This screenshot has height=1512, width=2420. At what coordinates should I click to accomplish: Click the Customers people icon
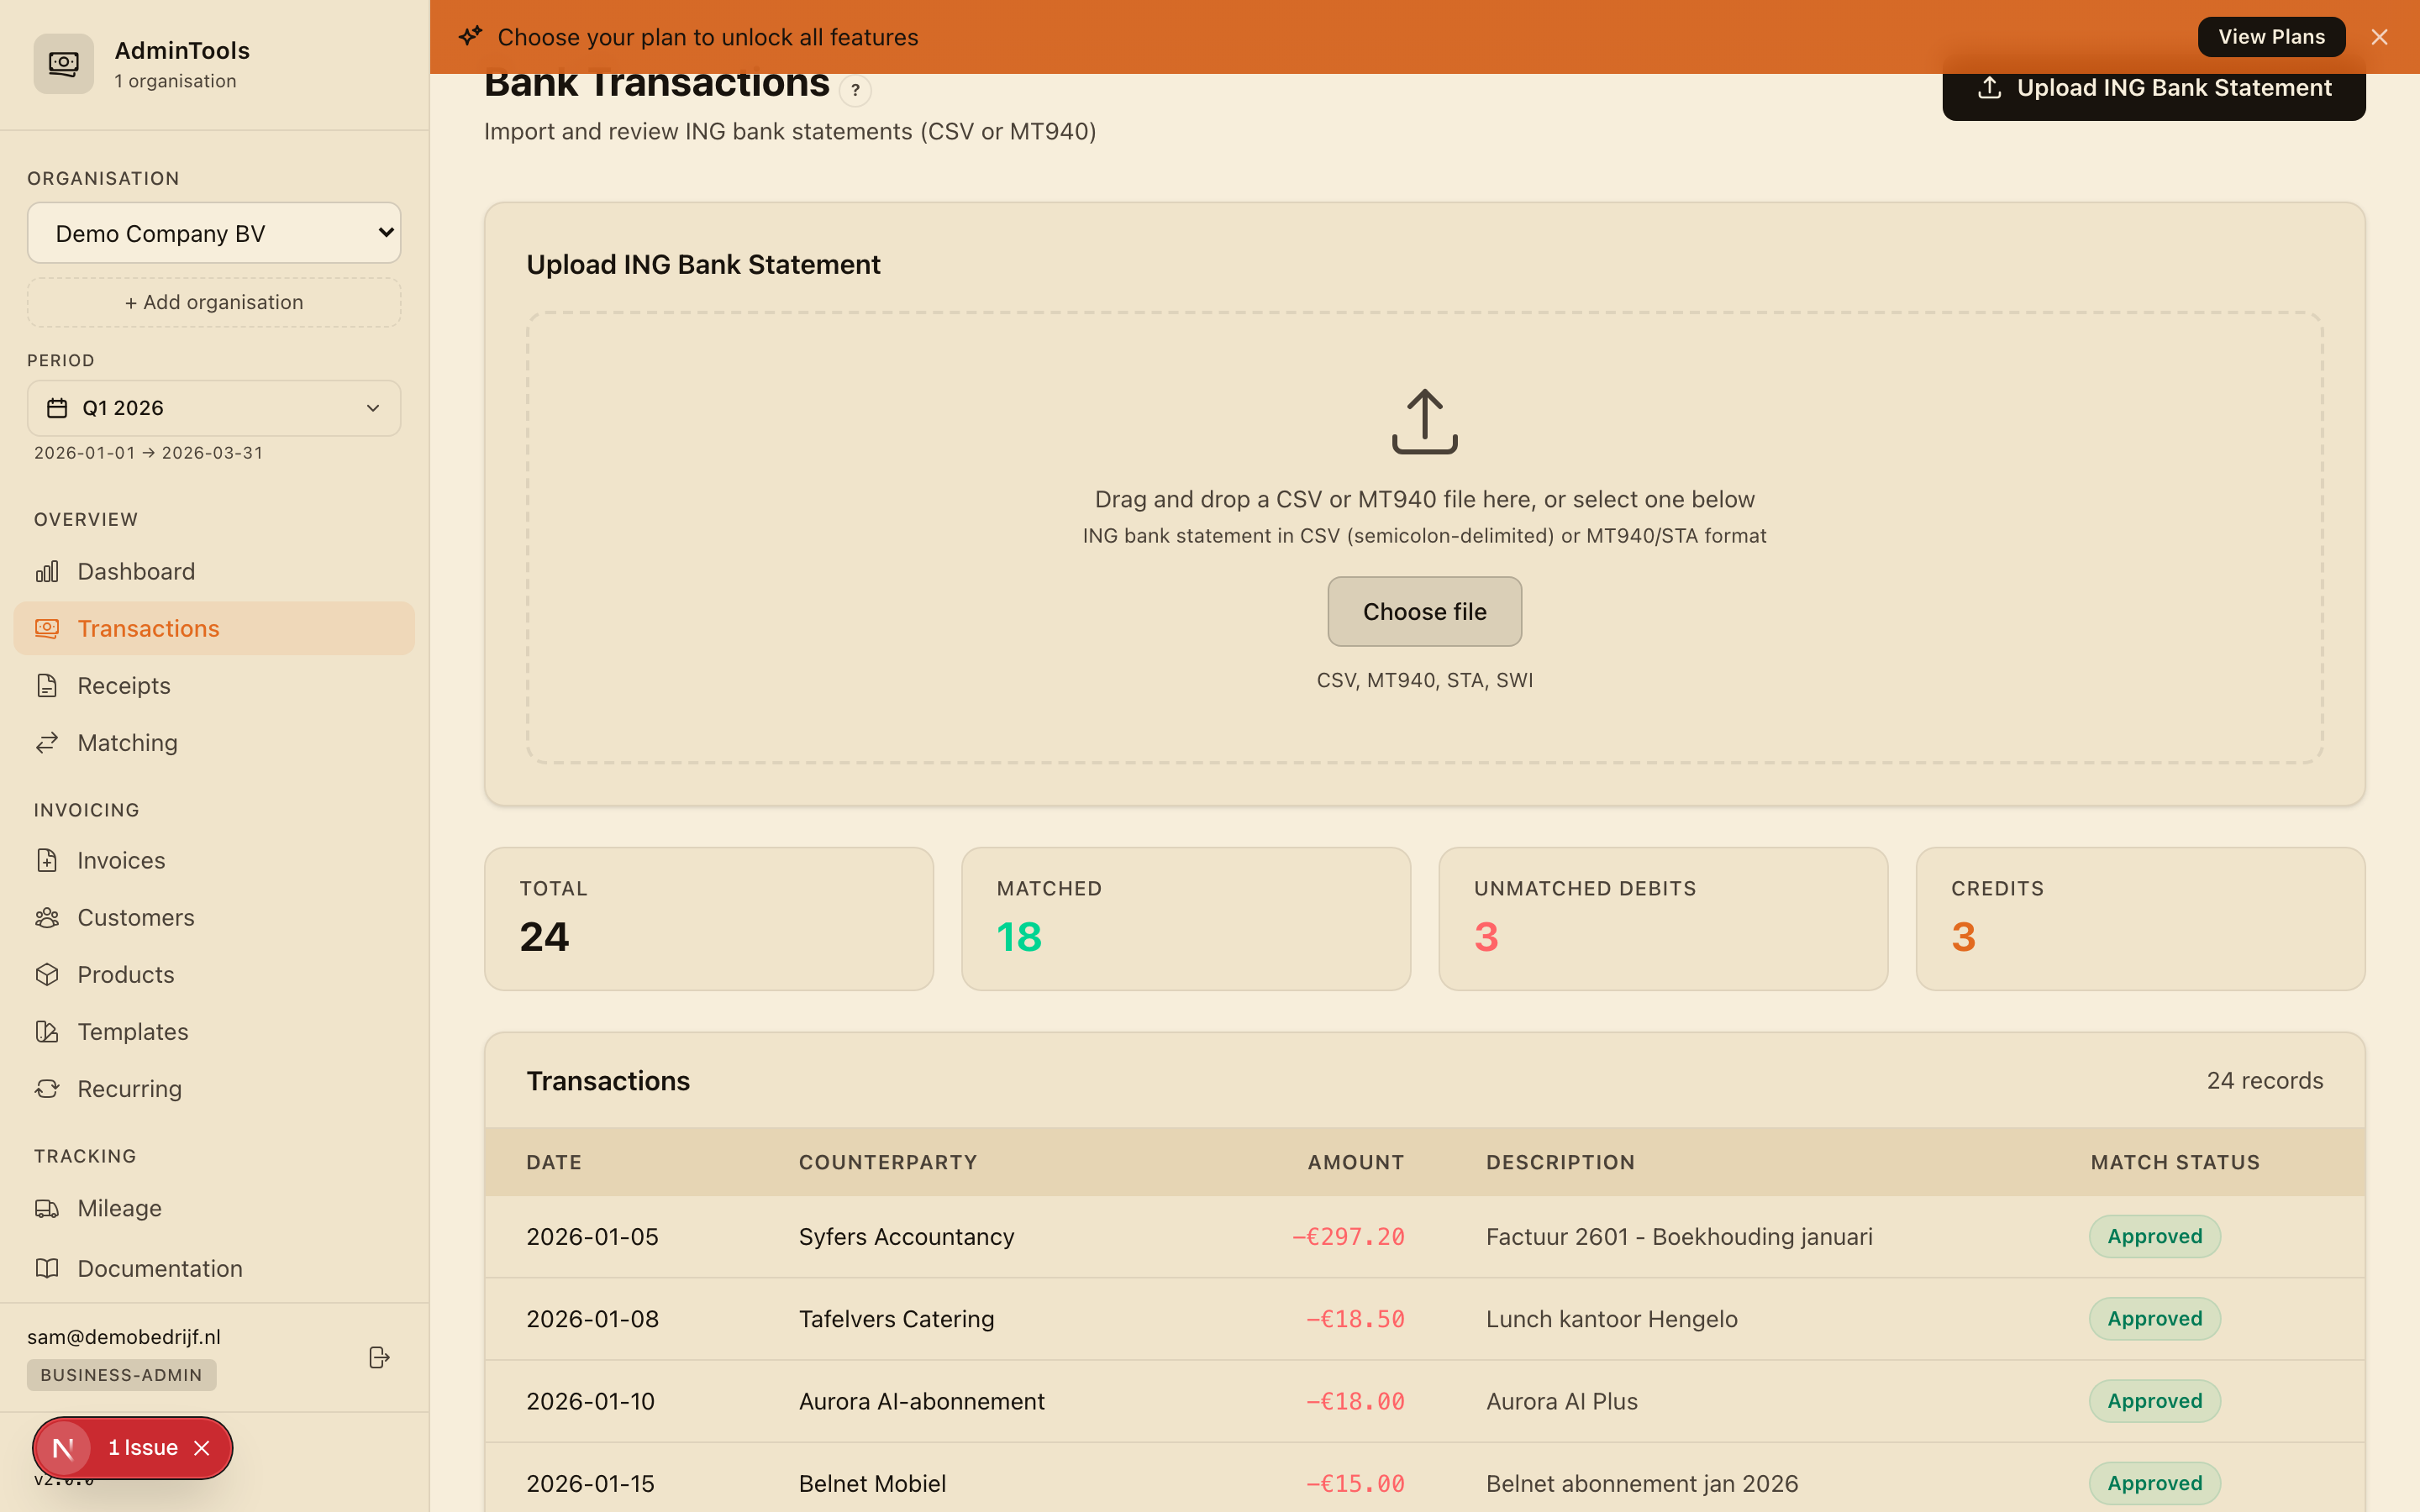(x=47, y=917)
